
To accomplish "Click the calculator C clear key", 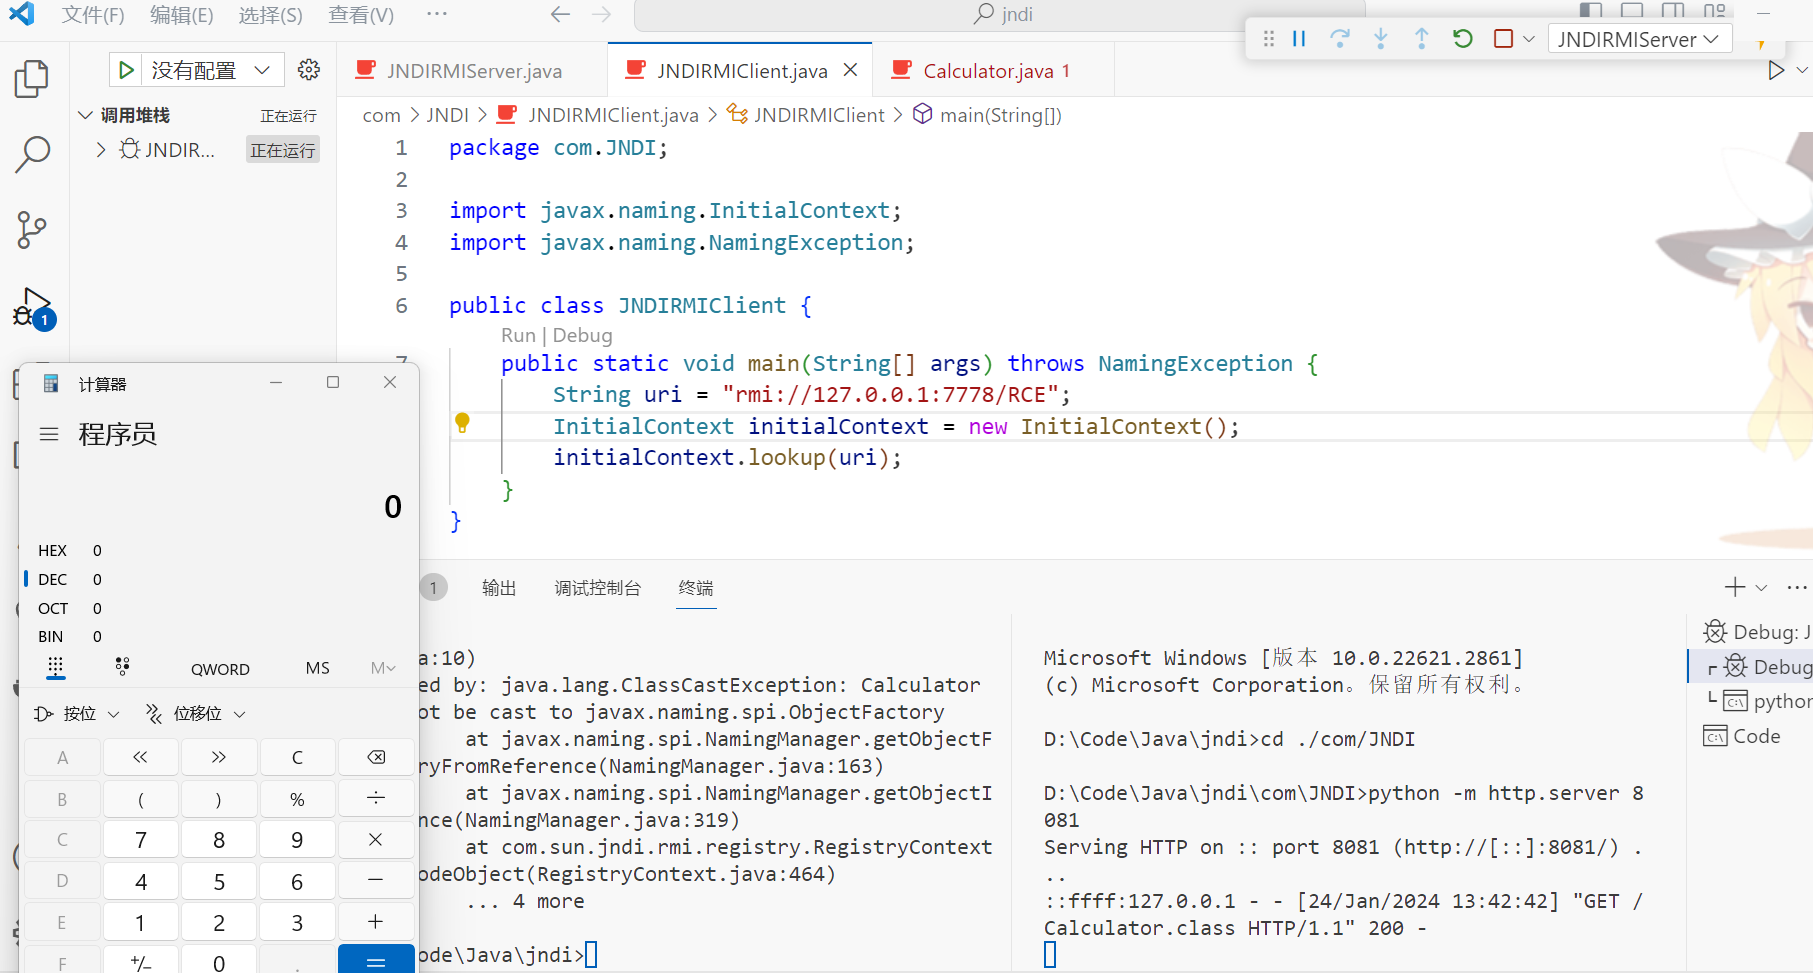I will (298, 757).
